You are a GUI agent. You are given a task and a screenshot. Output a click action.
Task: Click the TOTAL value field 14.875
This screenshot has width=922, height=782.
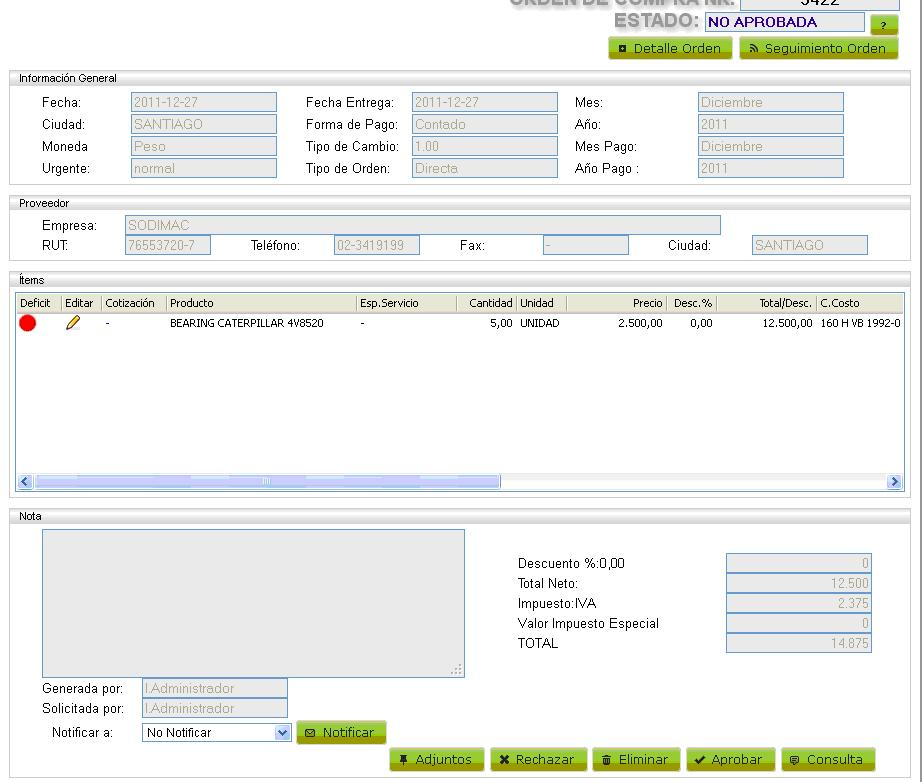(799, 643)
